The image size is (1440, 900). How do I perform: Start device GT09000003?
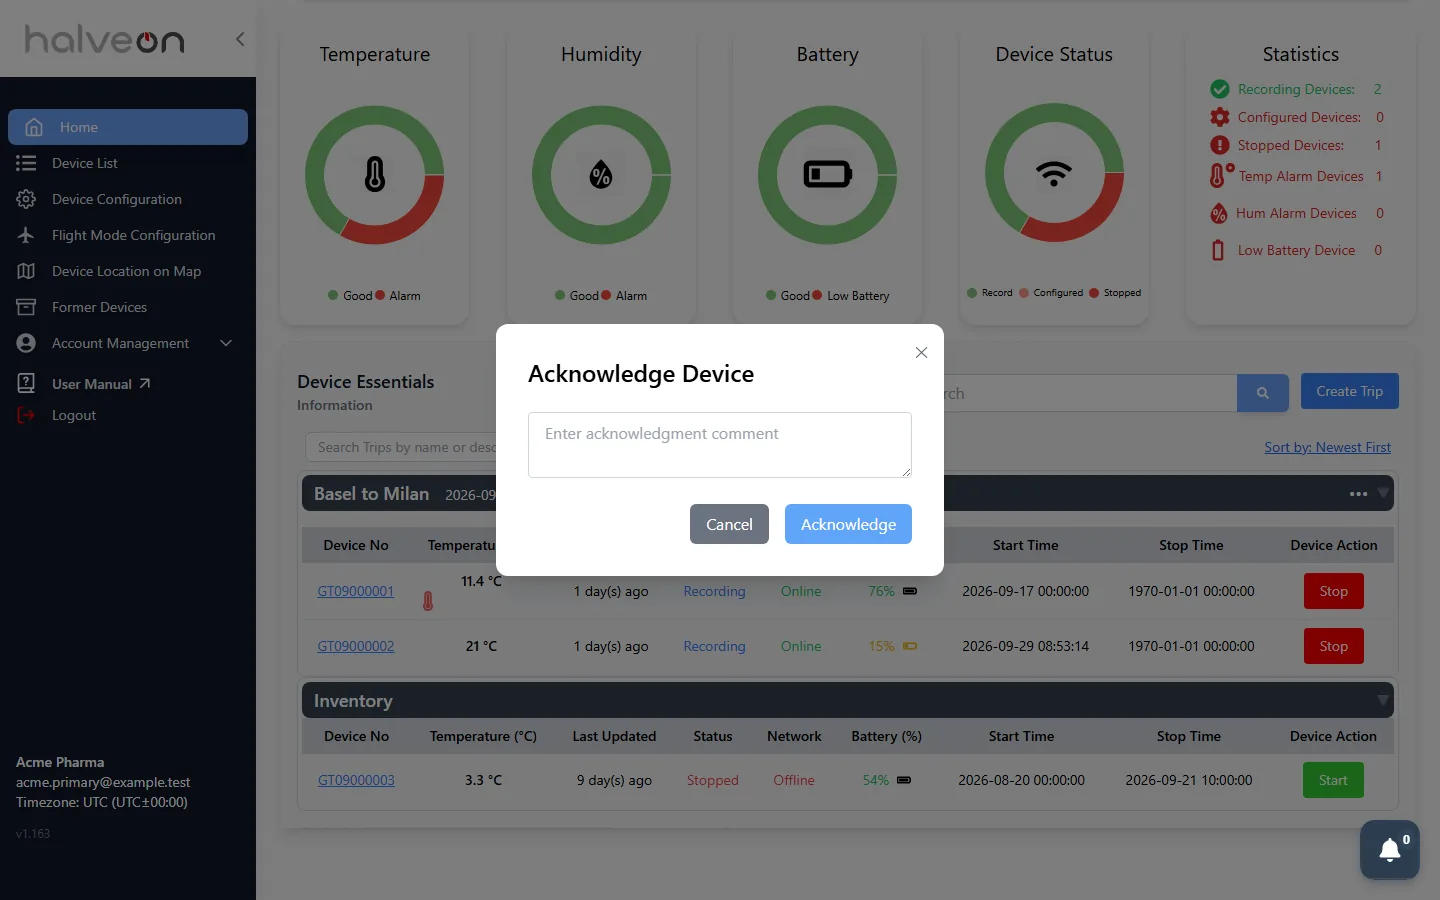tap(1333, 780)
